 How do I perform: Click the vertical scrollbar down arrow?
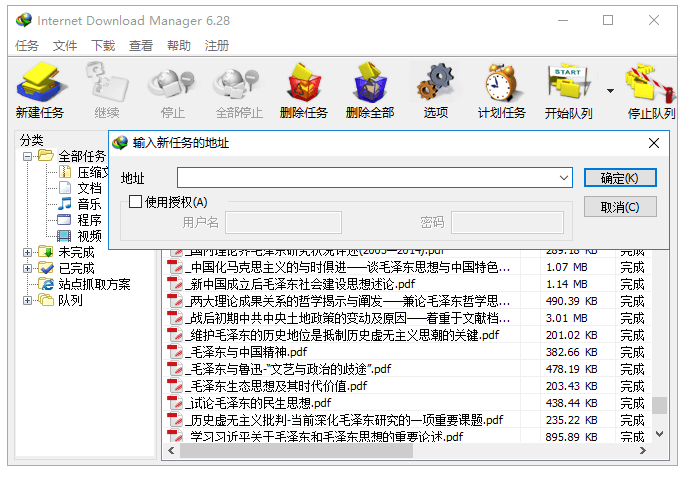(660, 434)
